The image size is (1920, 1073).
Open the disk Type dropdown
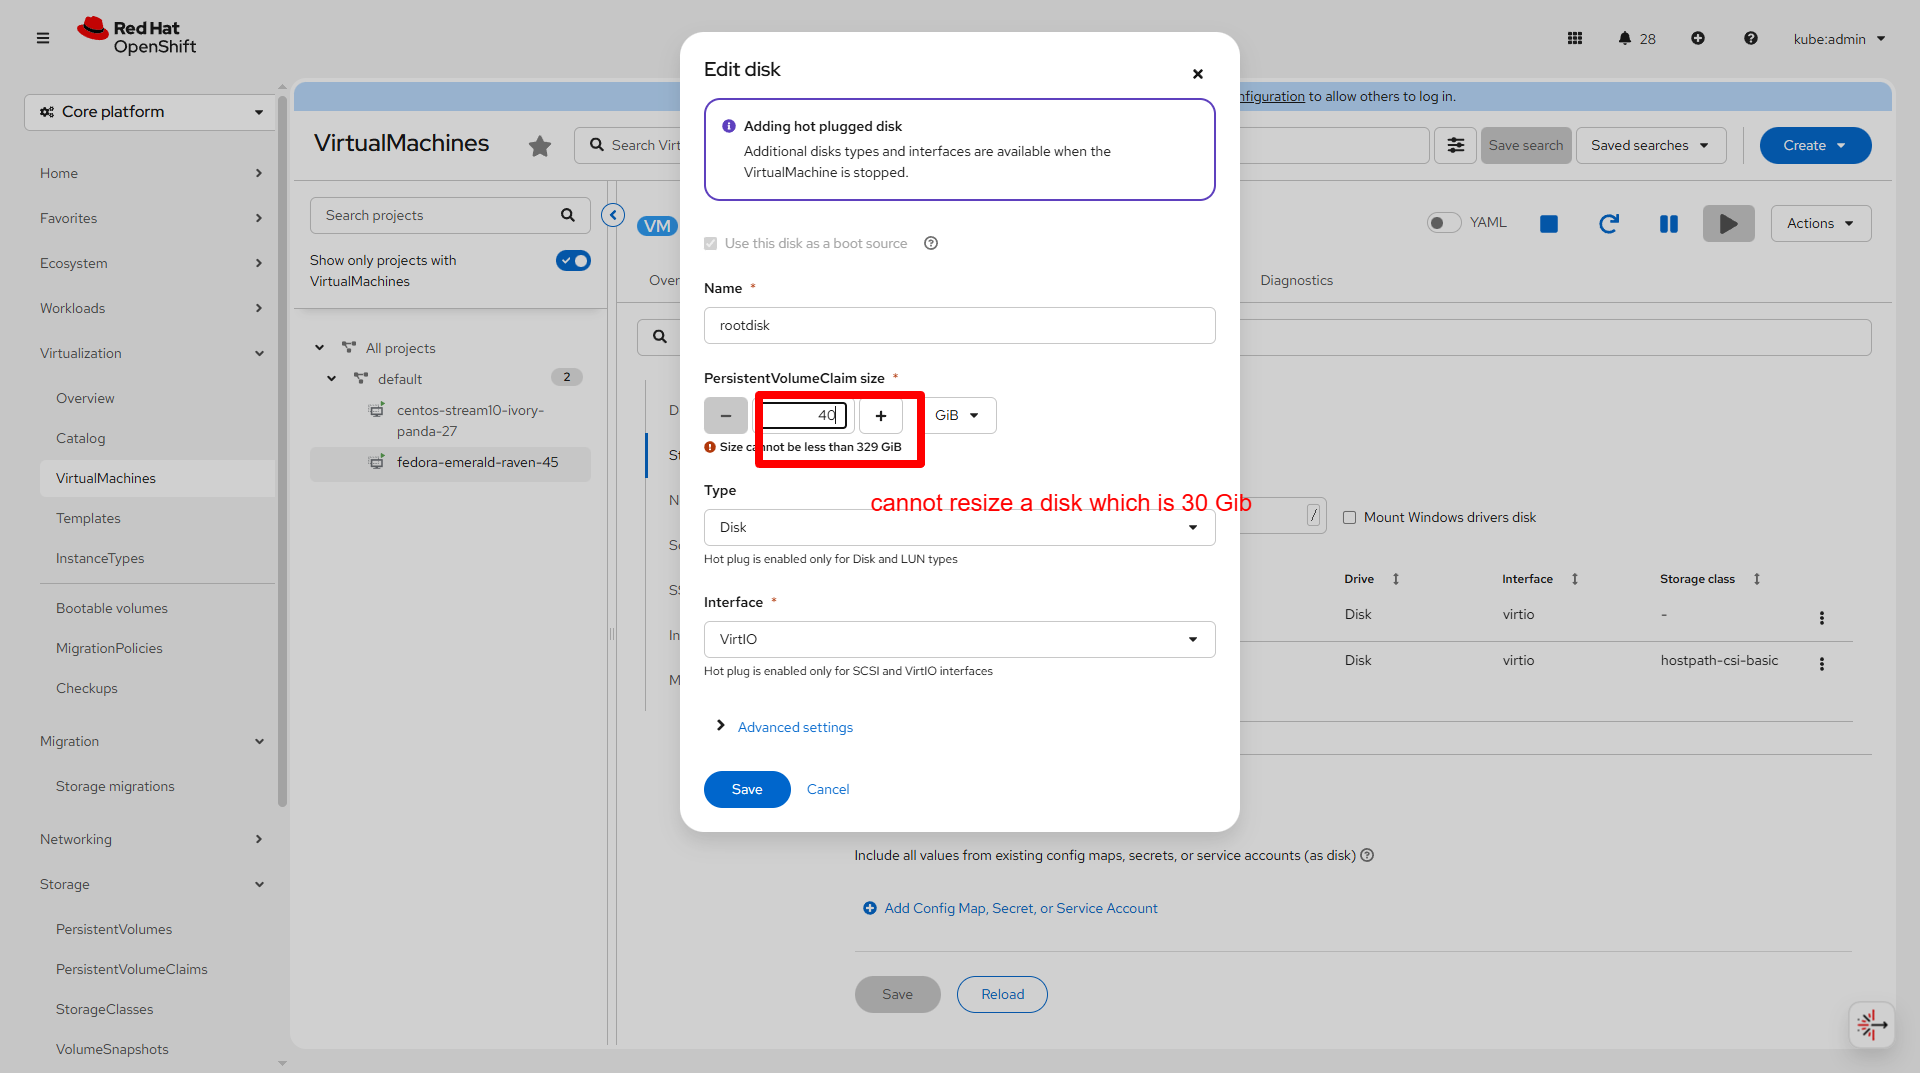[x=959, y=528]
